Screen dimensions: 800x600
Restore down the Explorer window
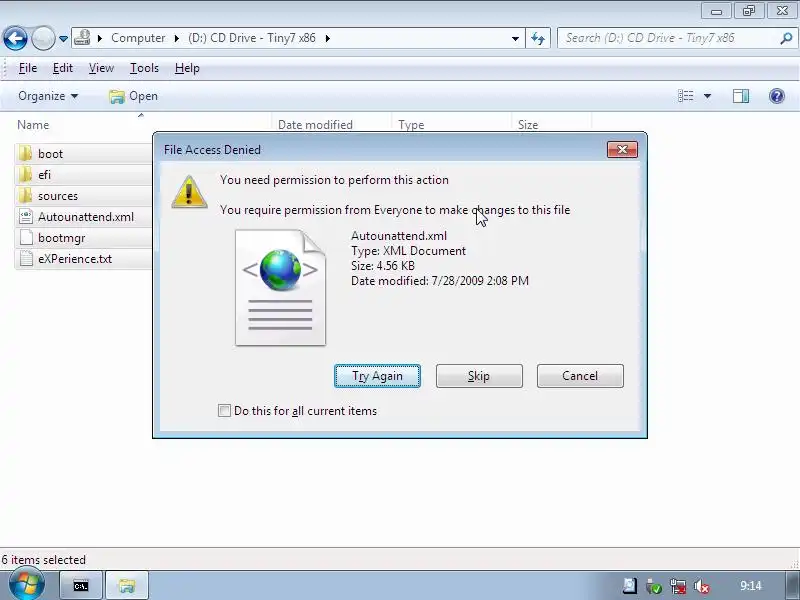pos(748,11)
